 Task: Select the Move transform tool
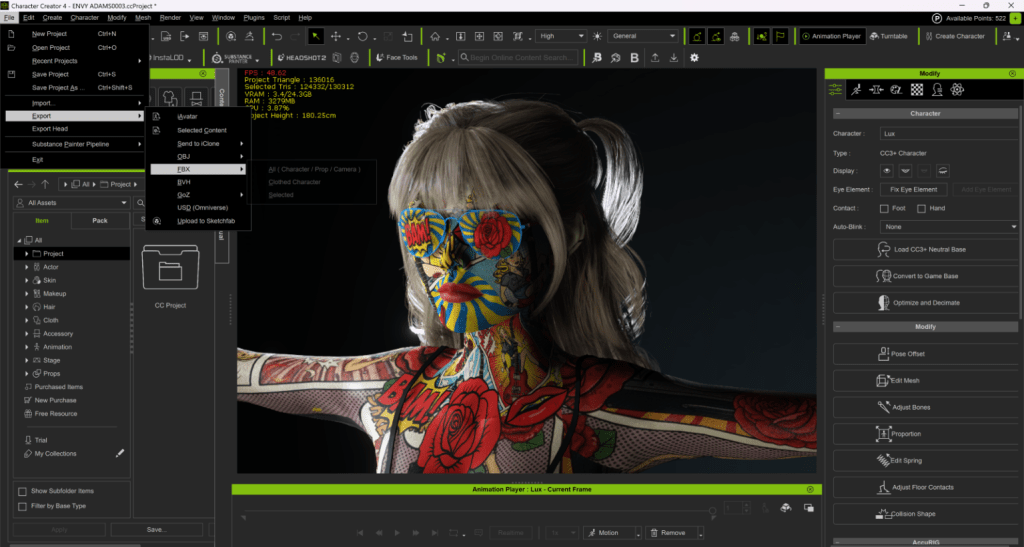click(335, 36)
